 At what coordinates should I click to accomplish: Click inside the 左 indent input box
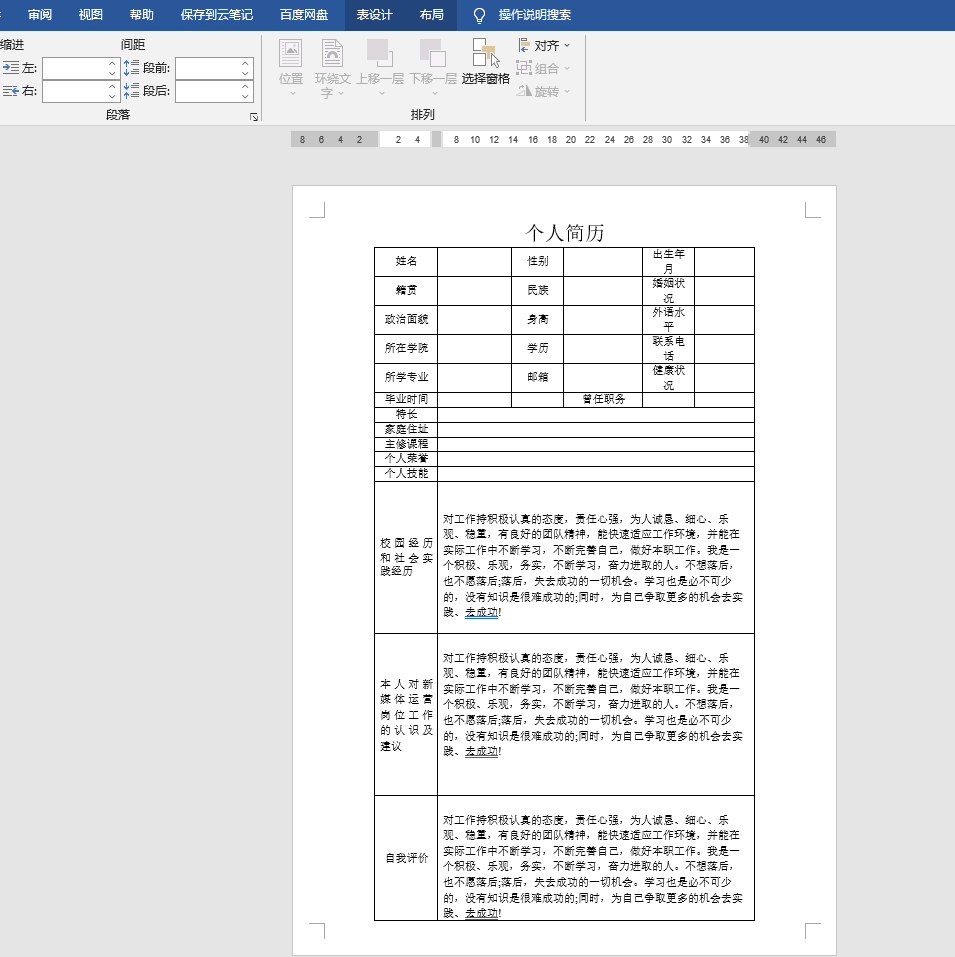pyautogui.click(x=75, y=68)
